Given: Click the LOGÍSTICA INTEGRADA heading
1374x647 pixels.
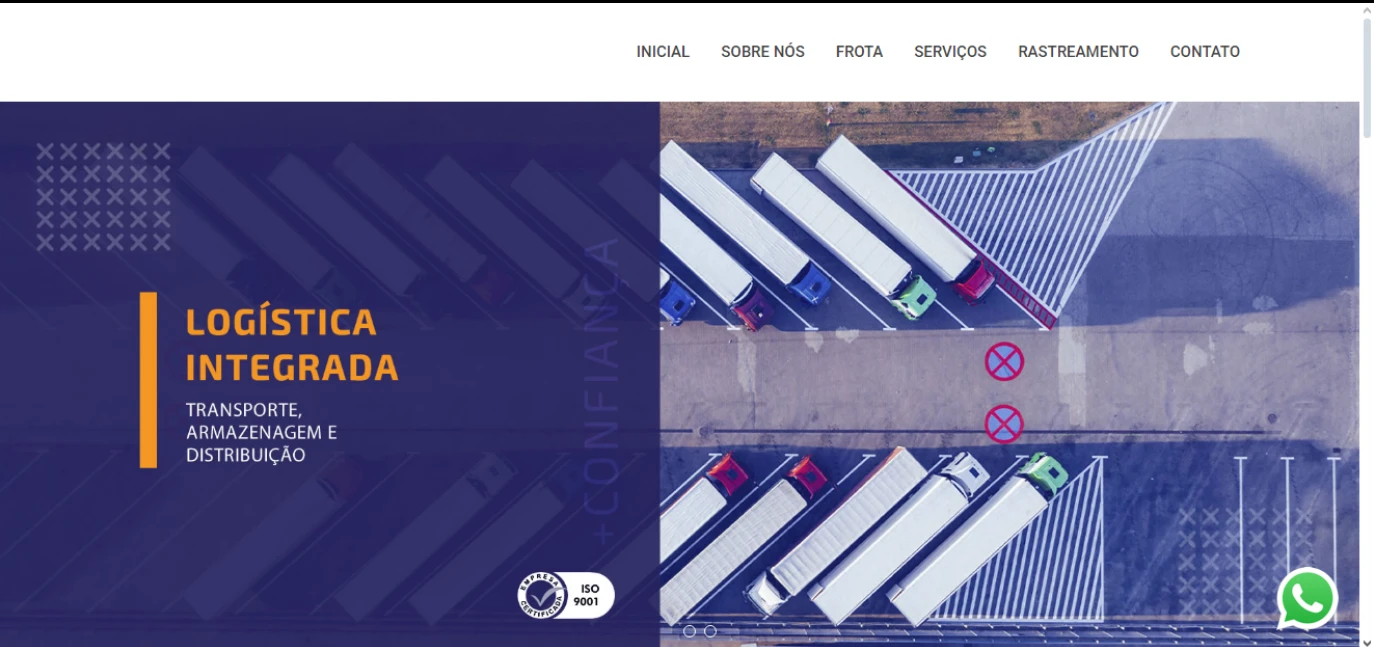Looking at the screenshot, I should 292,345.
